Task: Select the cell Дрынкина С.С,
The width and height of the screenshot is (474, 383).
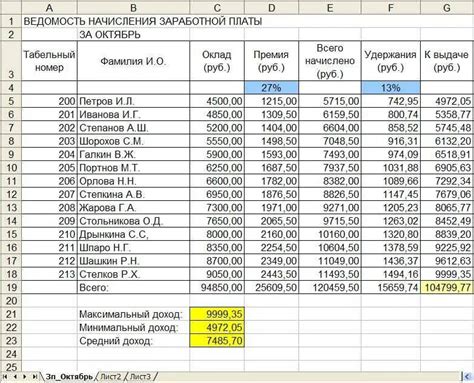Action: point(133,234)
